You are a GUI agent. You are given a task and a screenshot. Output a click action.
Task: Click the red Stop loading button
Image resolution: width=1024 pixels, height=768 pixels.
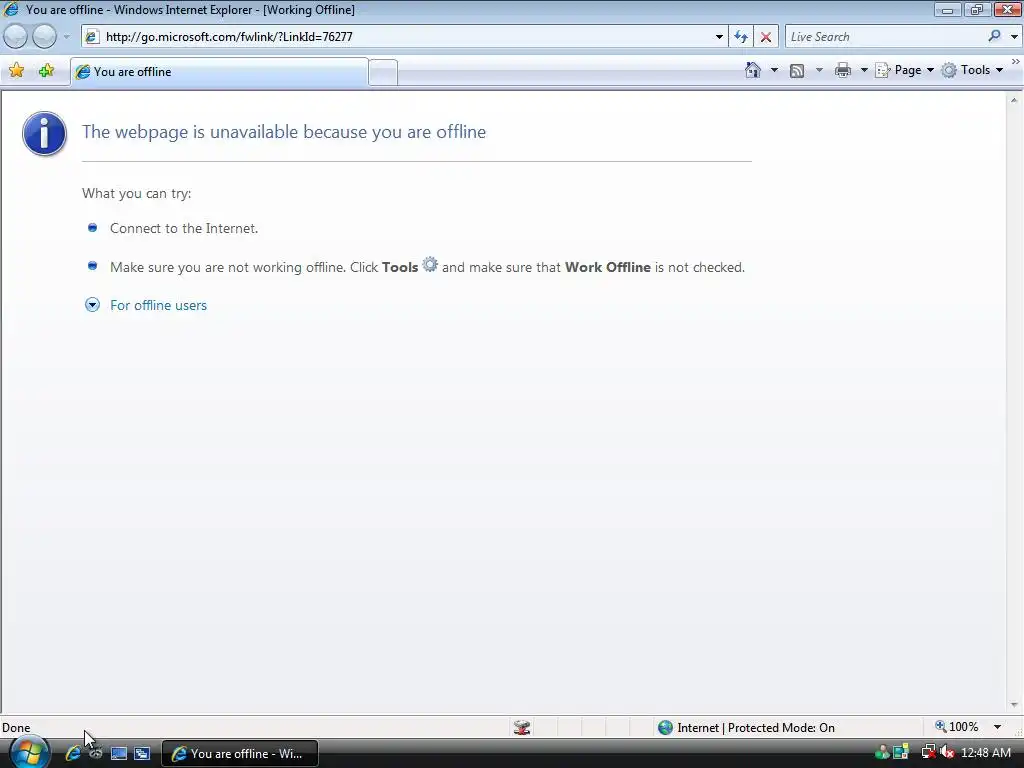pyautogui.click(x=765, y=37)
